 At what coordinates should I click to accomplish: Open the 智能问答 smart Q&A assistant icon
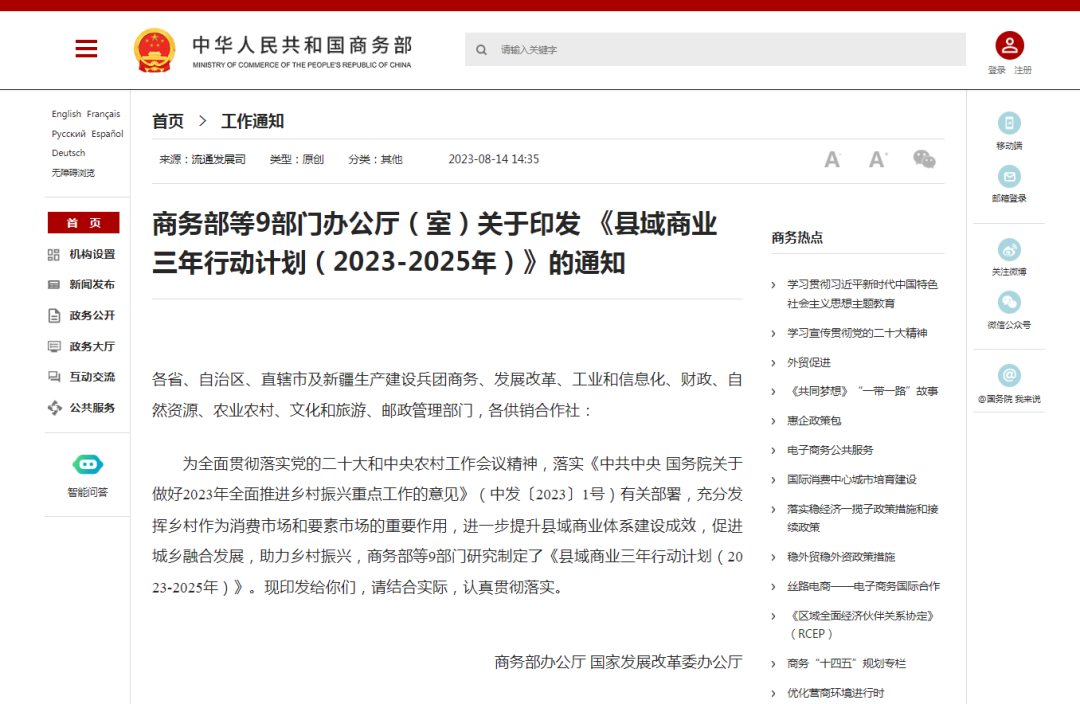(87, 465)
